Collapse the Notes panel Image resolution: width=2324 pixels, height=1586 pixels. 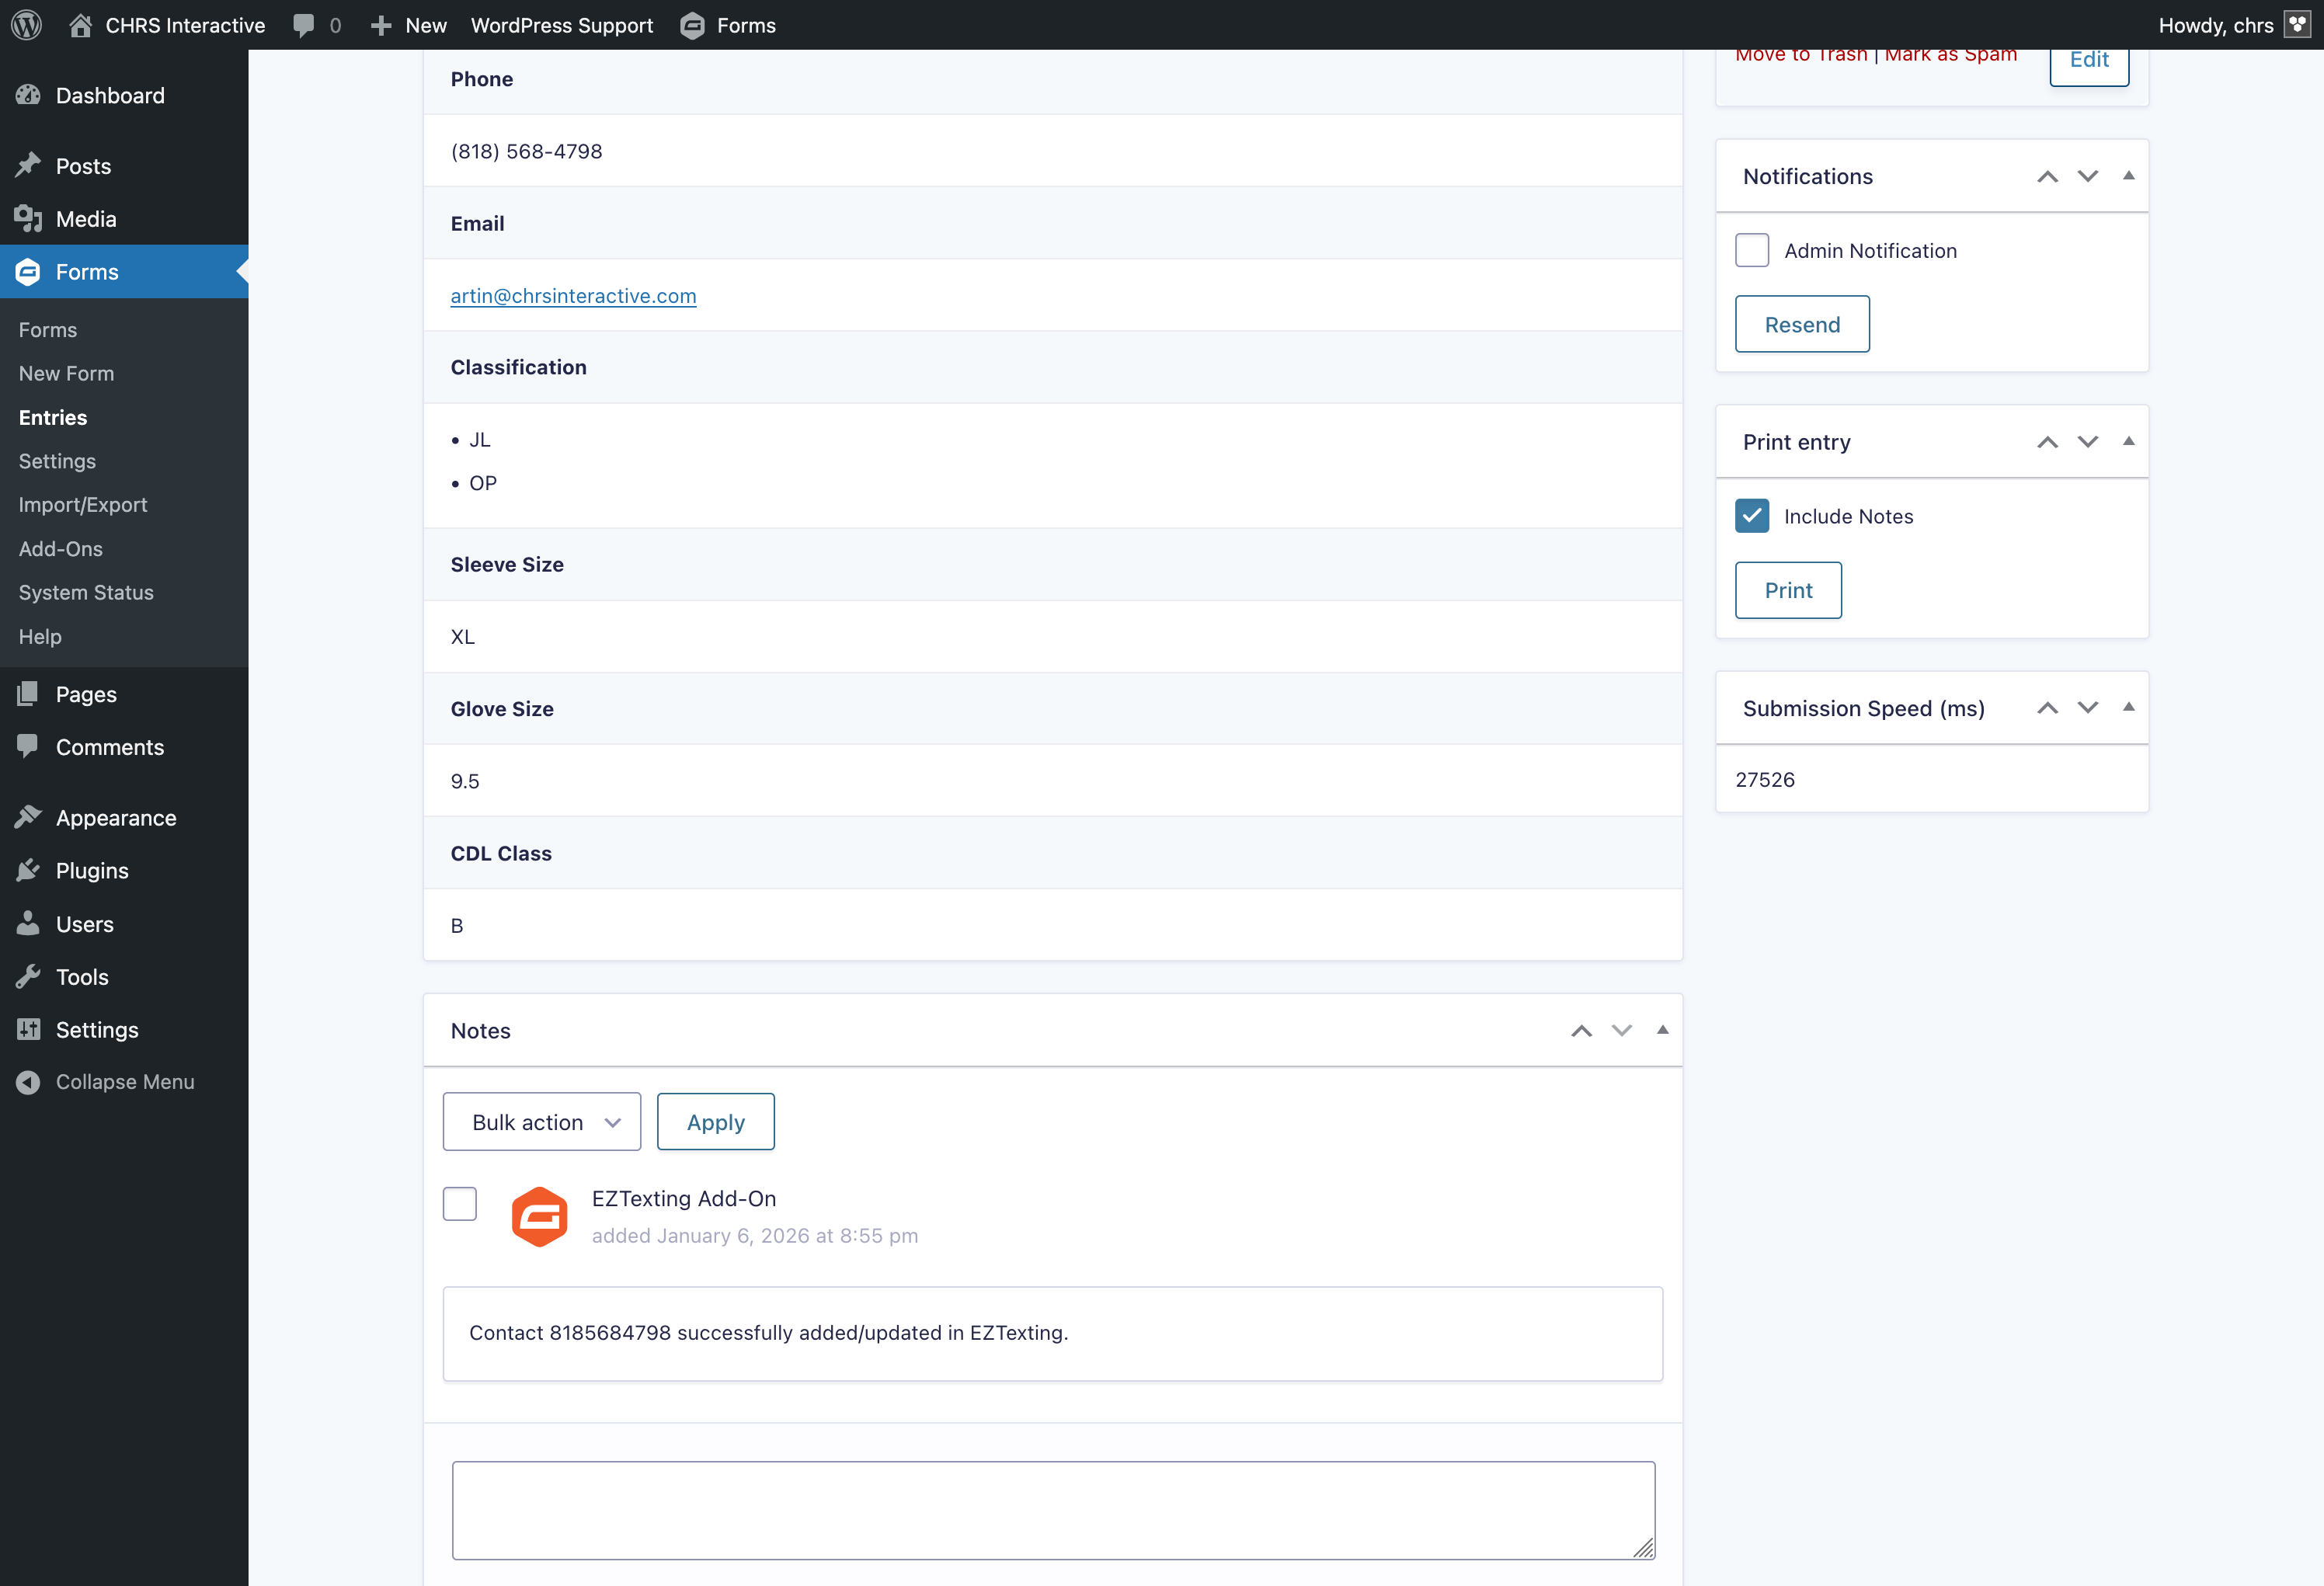click(1662, 1030)
